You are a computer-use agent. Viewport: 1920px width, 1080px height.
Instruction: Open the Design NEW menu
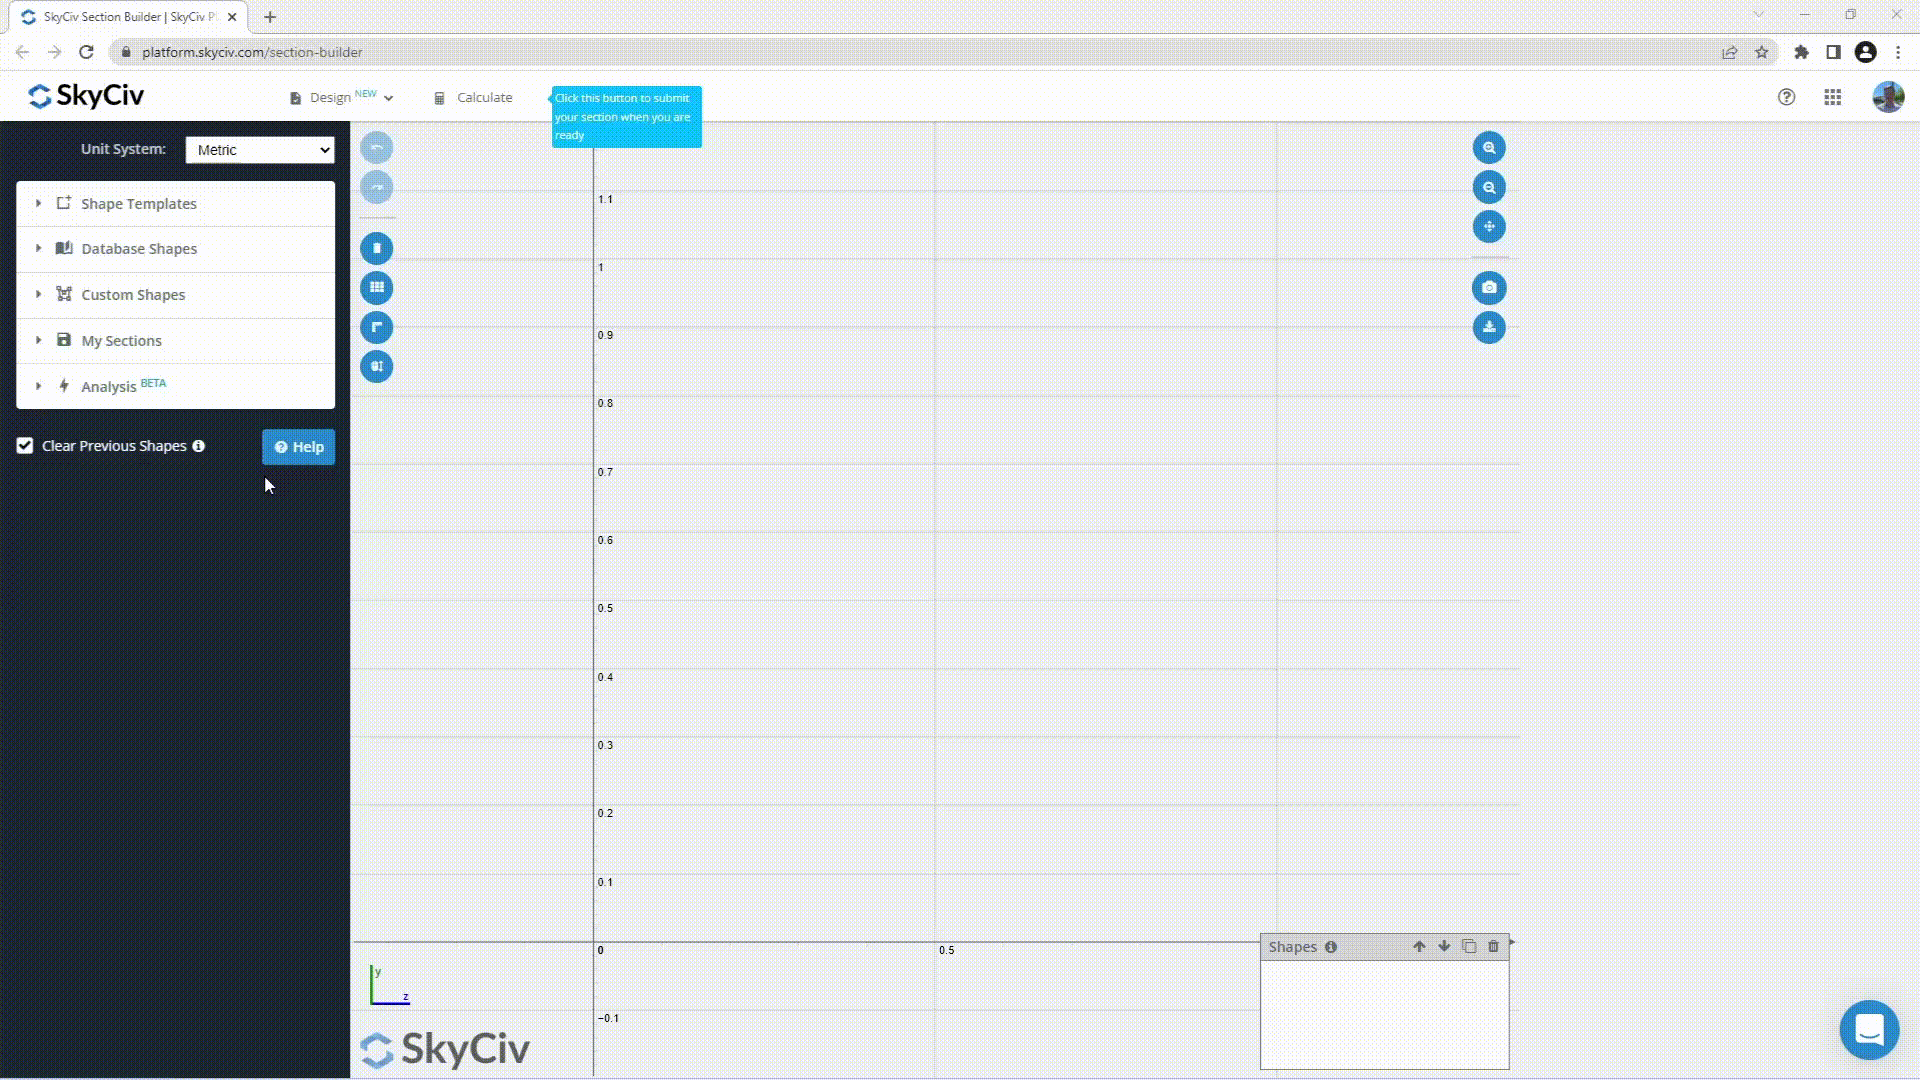click(x=339, y=96)
